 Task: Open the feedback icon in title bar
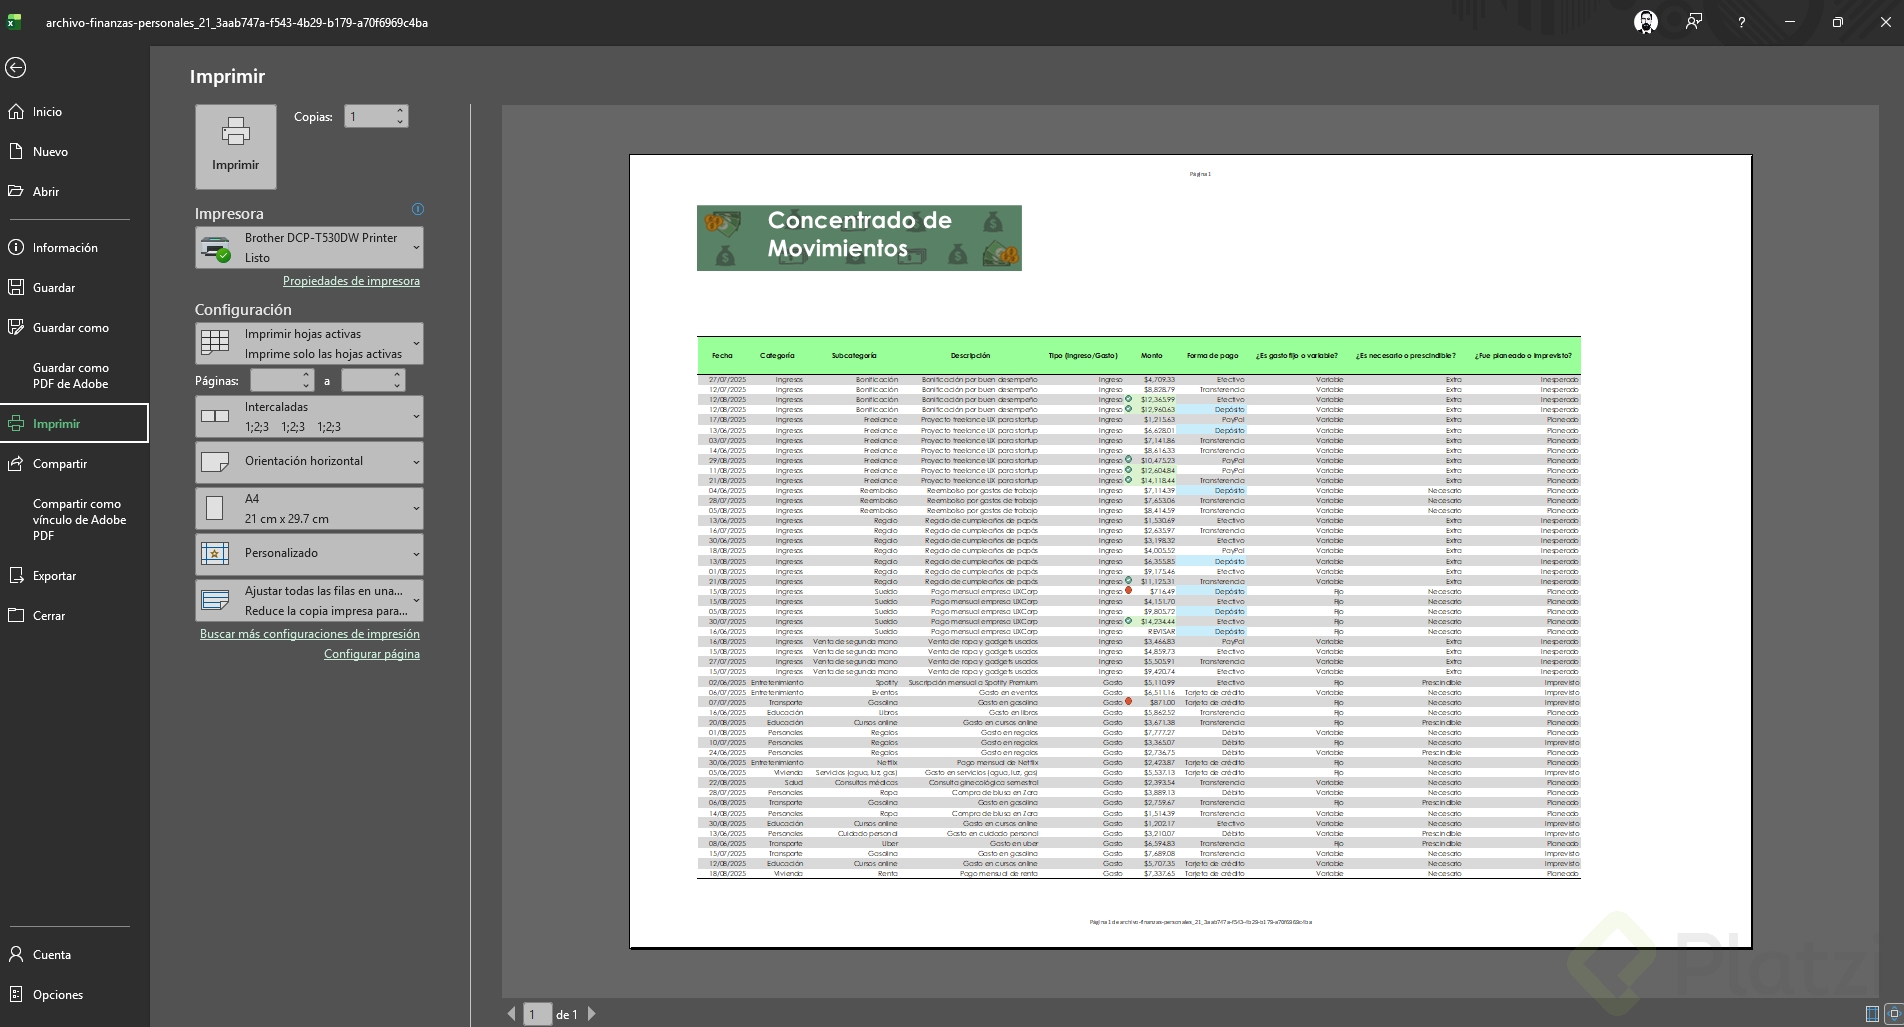[x=1693, y=22]
